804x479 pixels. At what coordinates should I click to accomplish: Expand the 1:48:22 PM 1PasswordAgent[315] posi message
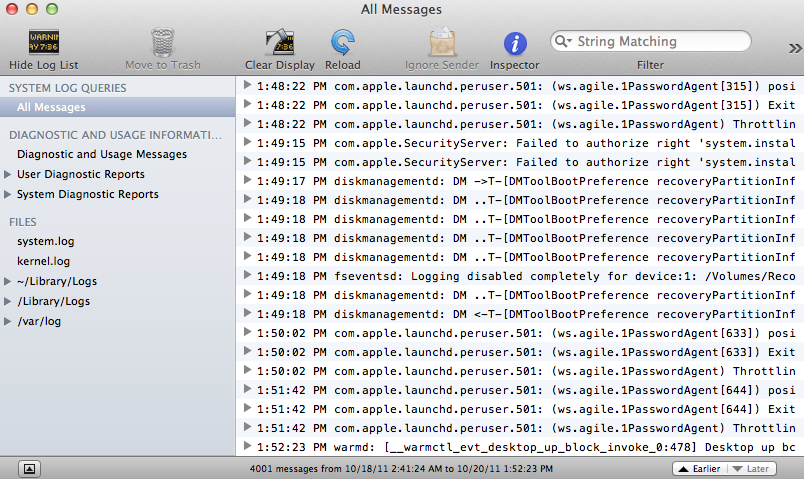(x=247, y=86)
